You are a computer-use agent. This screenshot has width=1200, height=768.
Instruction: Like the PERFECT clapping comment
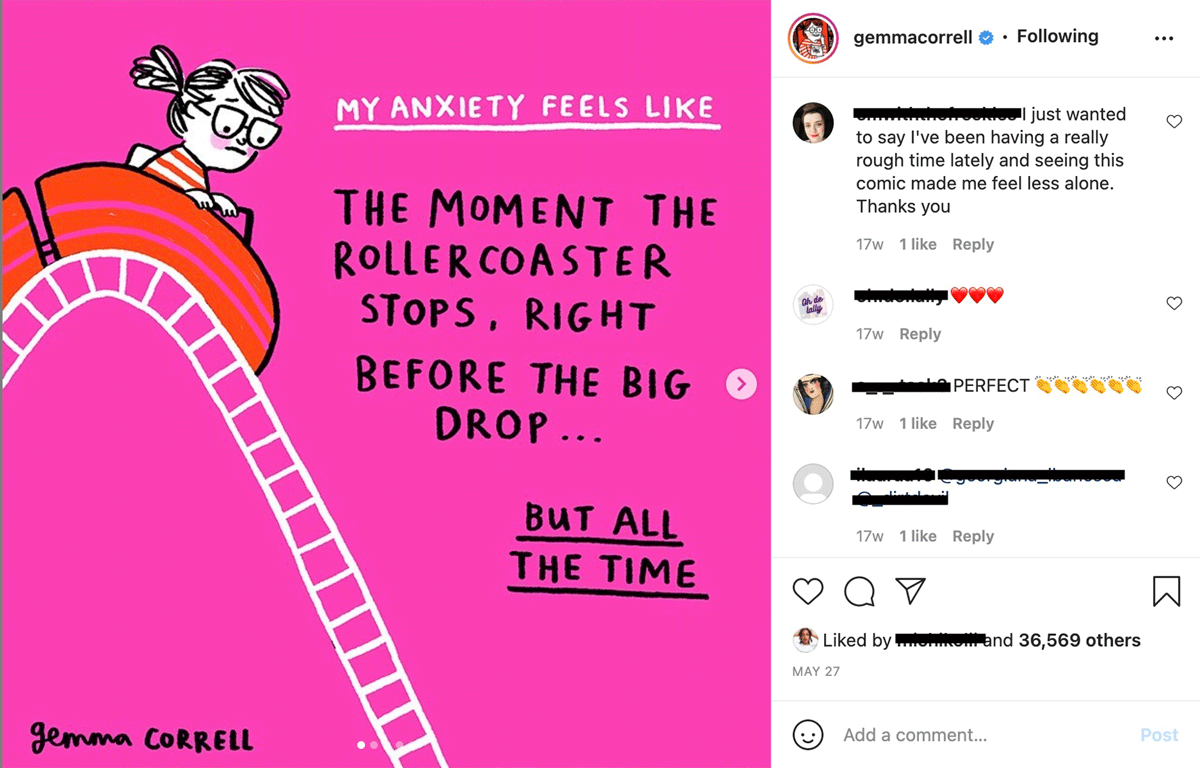(1174, 393)
